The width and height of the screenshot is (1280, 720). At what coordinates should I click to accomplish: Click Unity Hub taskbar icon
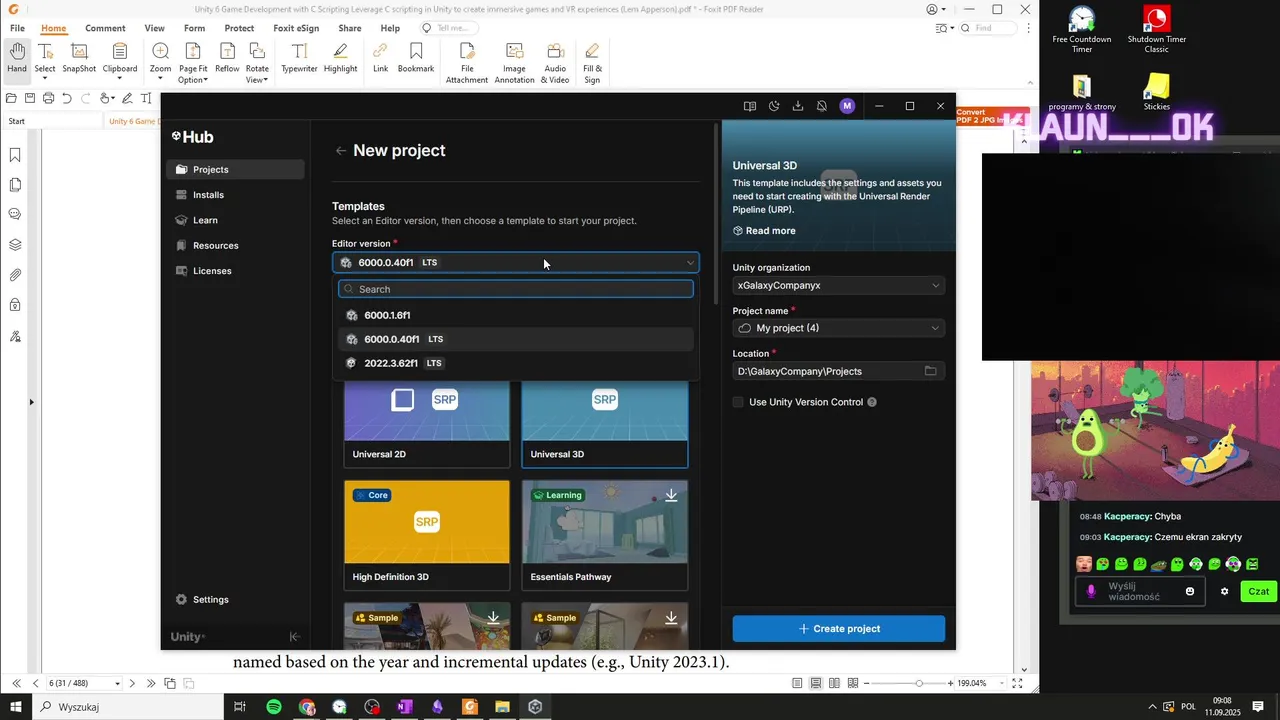coord(535,707)
